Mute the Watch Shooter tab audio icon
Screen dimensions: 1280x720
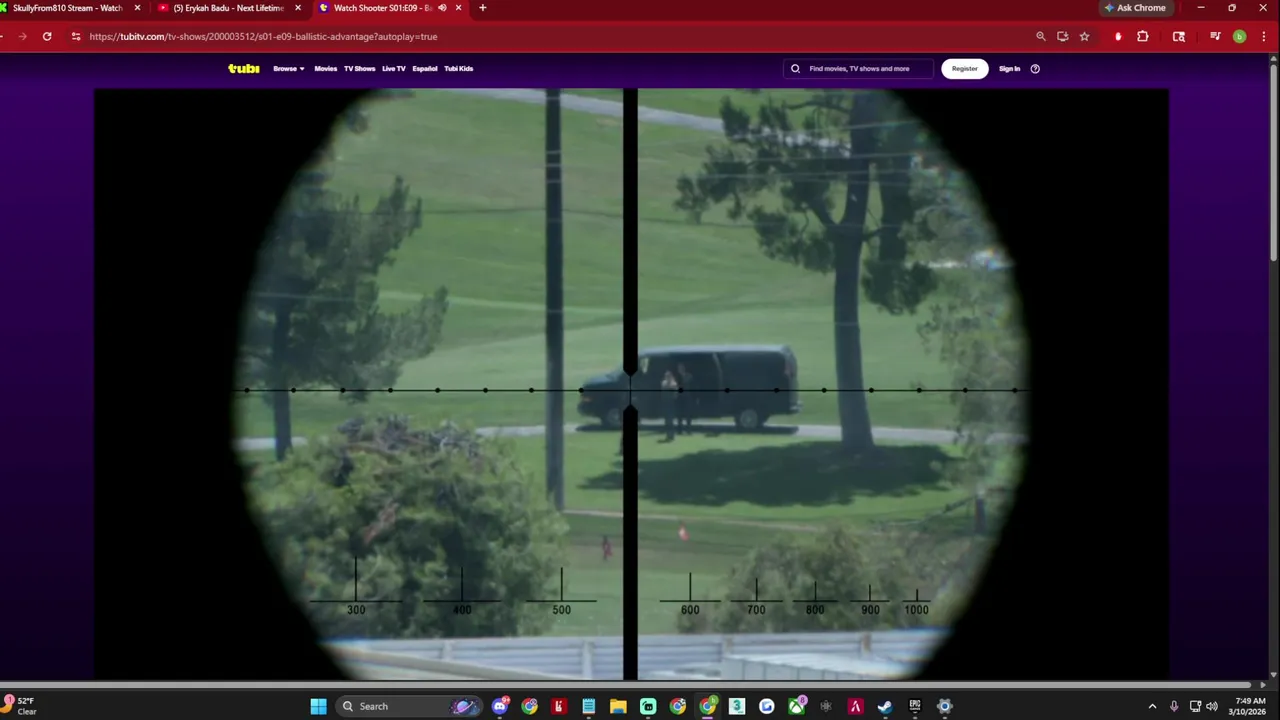click(442, 8)
